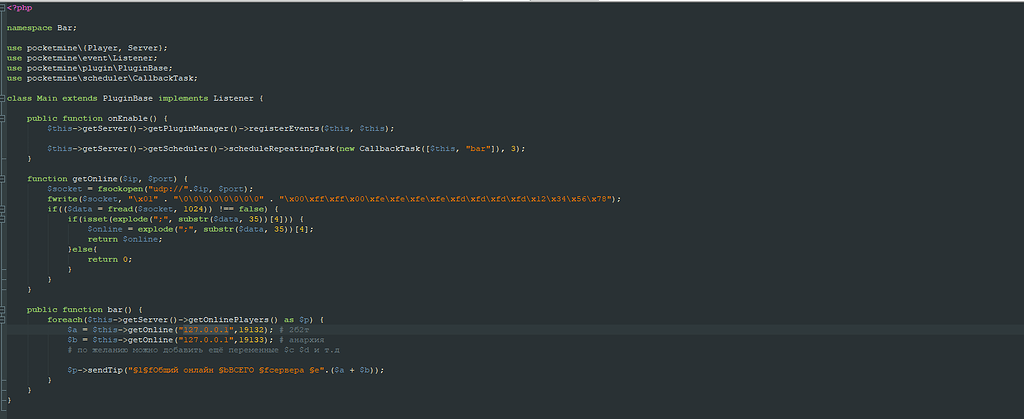Image resolution: width=1024 pixels, height=419 pixels.
Task: Fold the foreach loop block
Action: (x=3, y=319)
